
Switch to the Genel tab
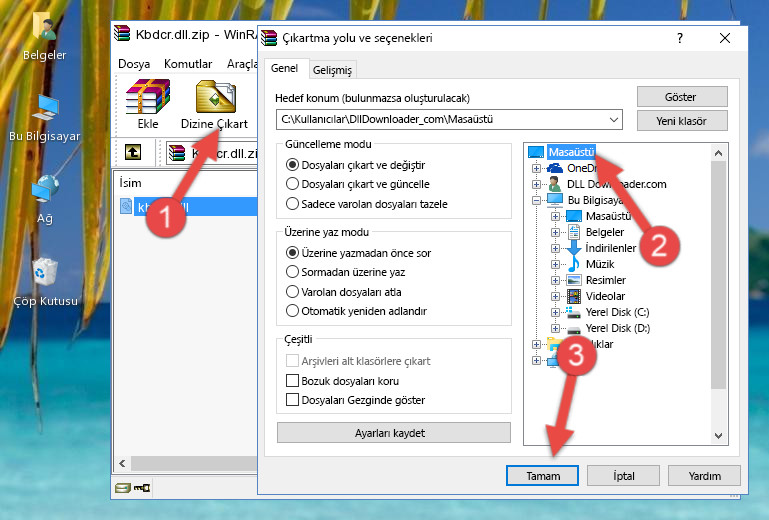[x=284, y=68]
